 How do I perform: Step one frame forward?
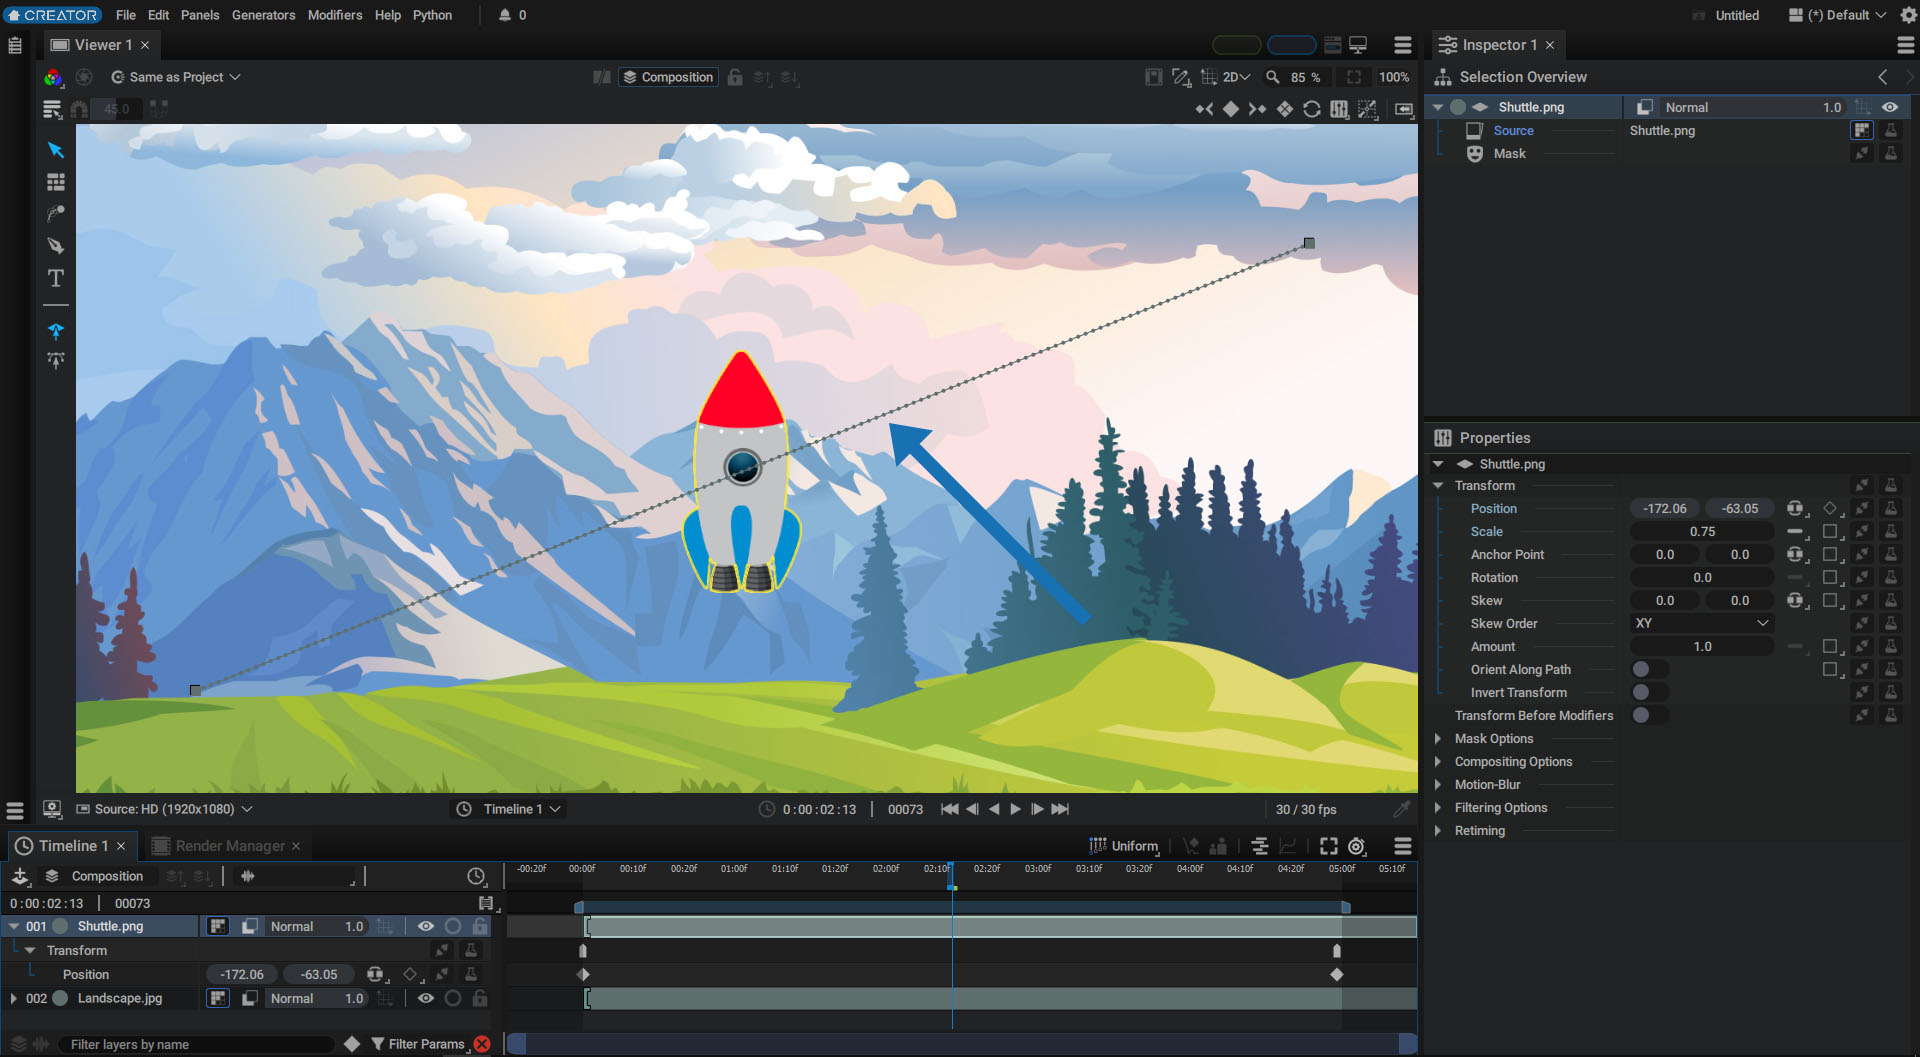click(x=1038, y=809)
